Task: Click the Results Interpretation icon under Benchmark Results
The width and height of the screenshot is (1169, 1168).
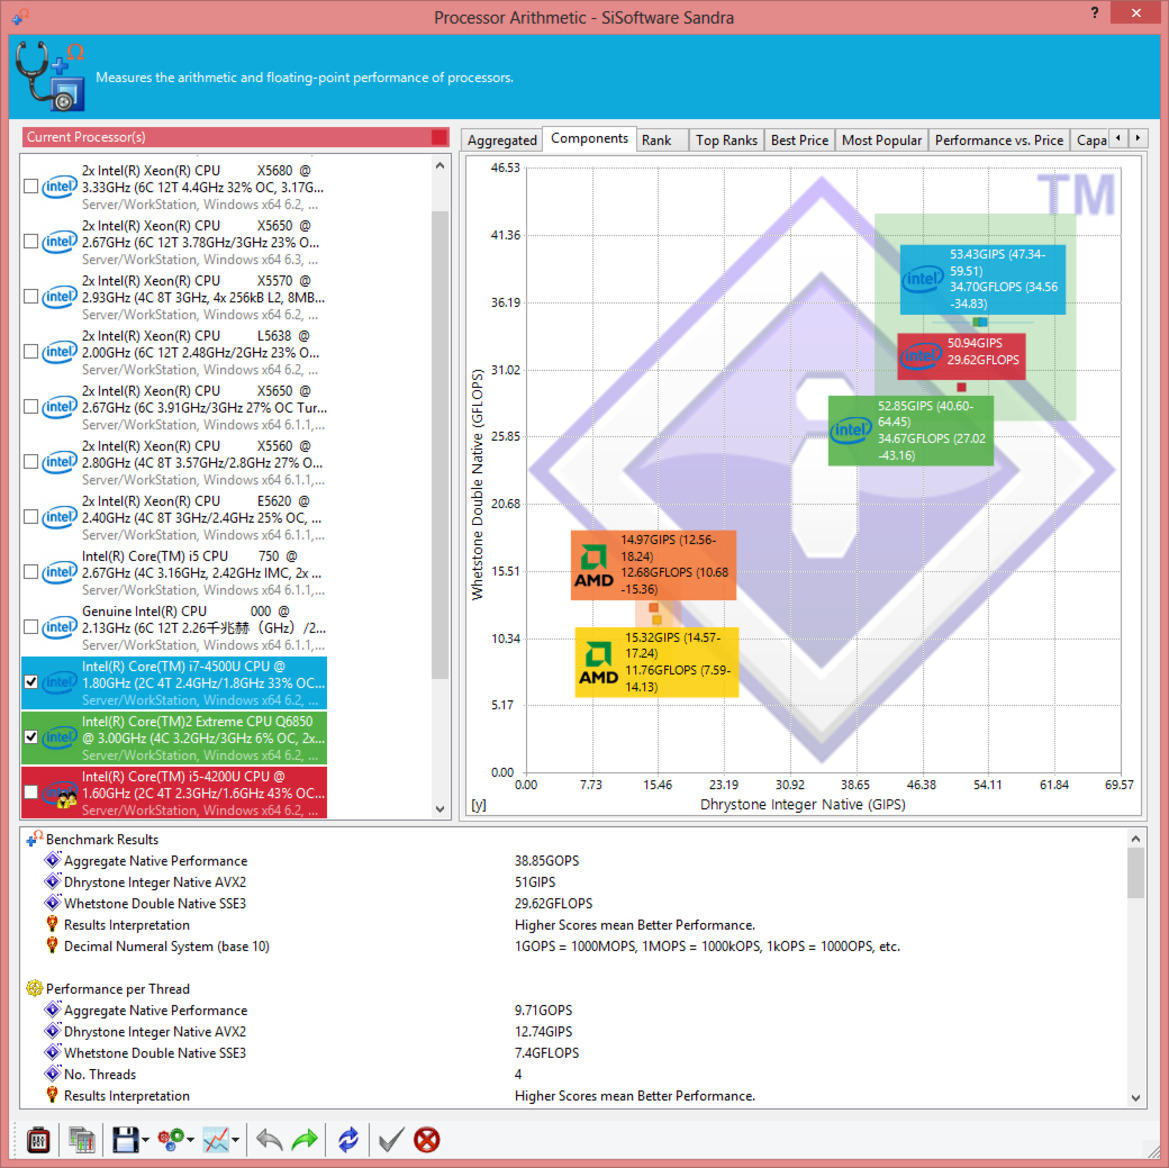Action: 52,924
